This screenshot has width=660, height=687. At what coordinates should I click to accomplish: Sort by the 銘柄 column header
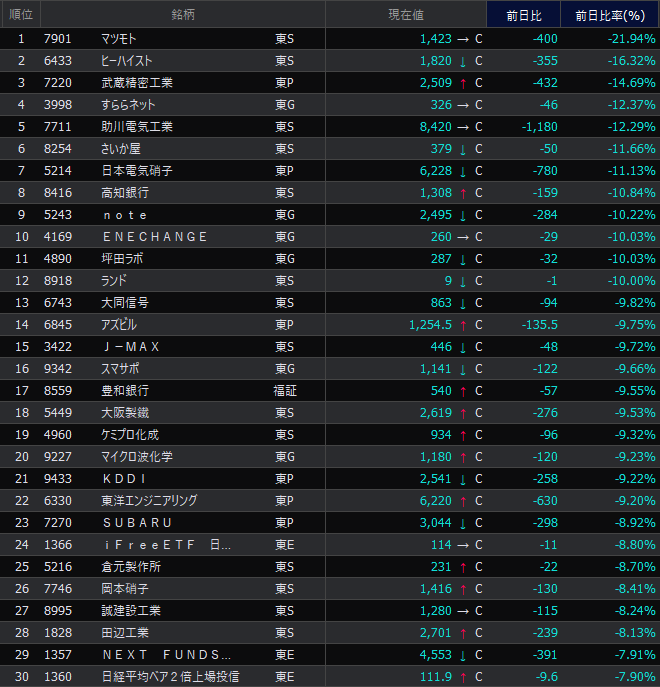(183, 14)
